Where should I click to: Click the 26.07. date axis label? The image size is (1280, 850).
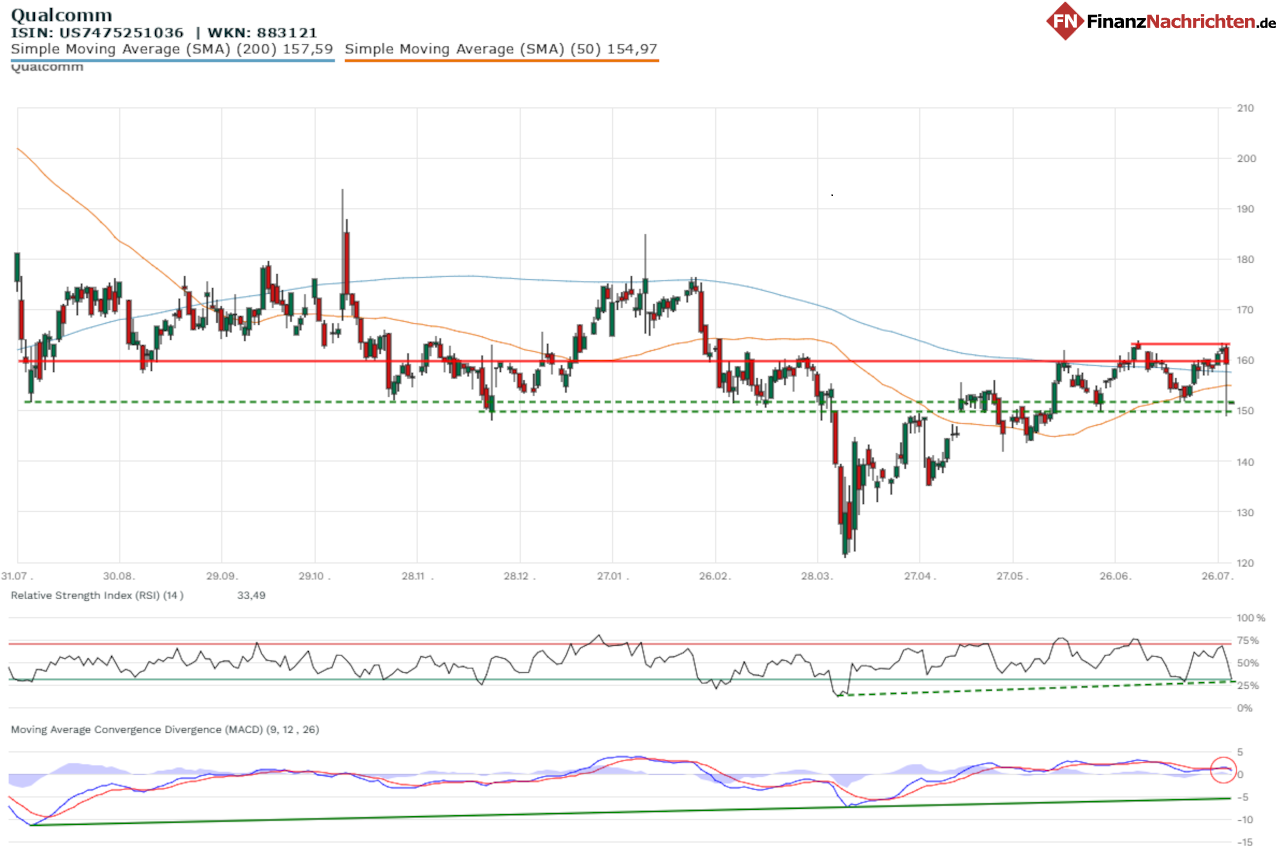[1218, 577]
